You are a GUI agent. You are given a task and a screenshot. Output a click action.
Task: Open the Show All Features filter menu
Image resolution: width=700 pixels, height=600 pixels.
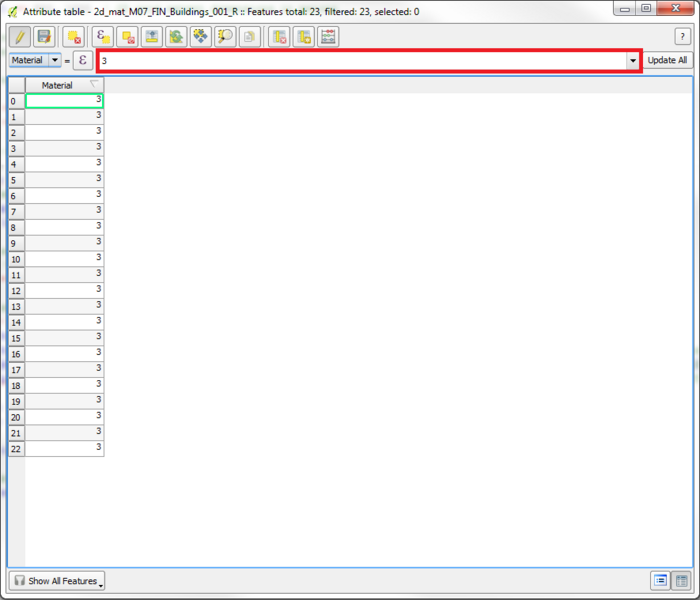(x=57, y=581)
